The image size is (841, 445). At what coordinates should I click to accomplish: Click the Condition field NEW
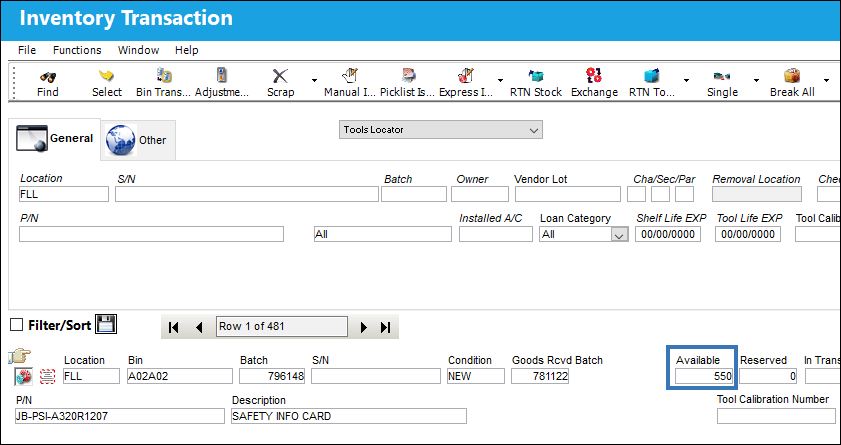(476, 376)
